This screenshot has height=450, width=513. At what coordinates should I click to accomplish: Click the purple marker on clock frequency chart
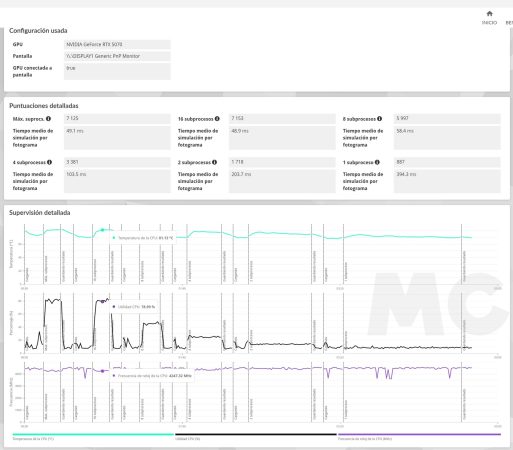tap(102, 371)
